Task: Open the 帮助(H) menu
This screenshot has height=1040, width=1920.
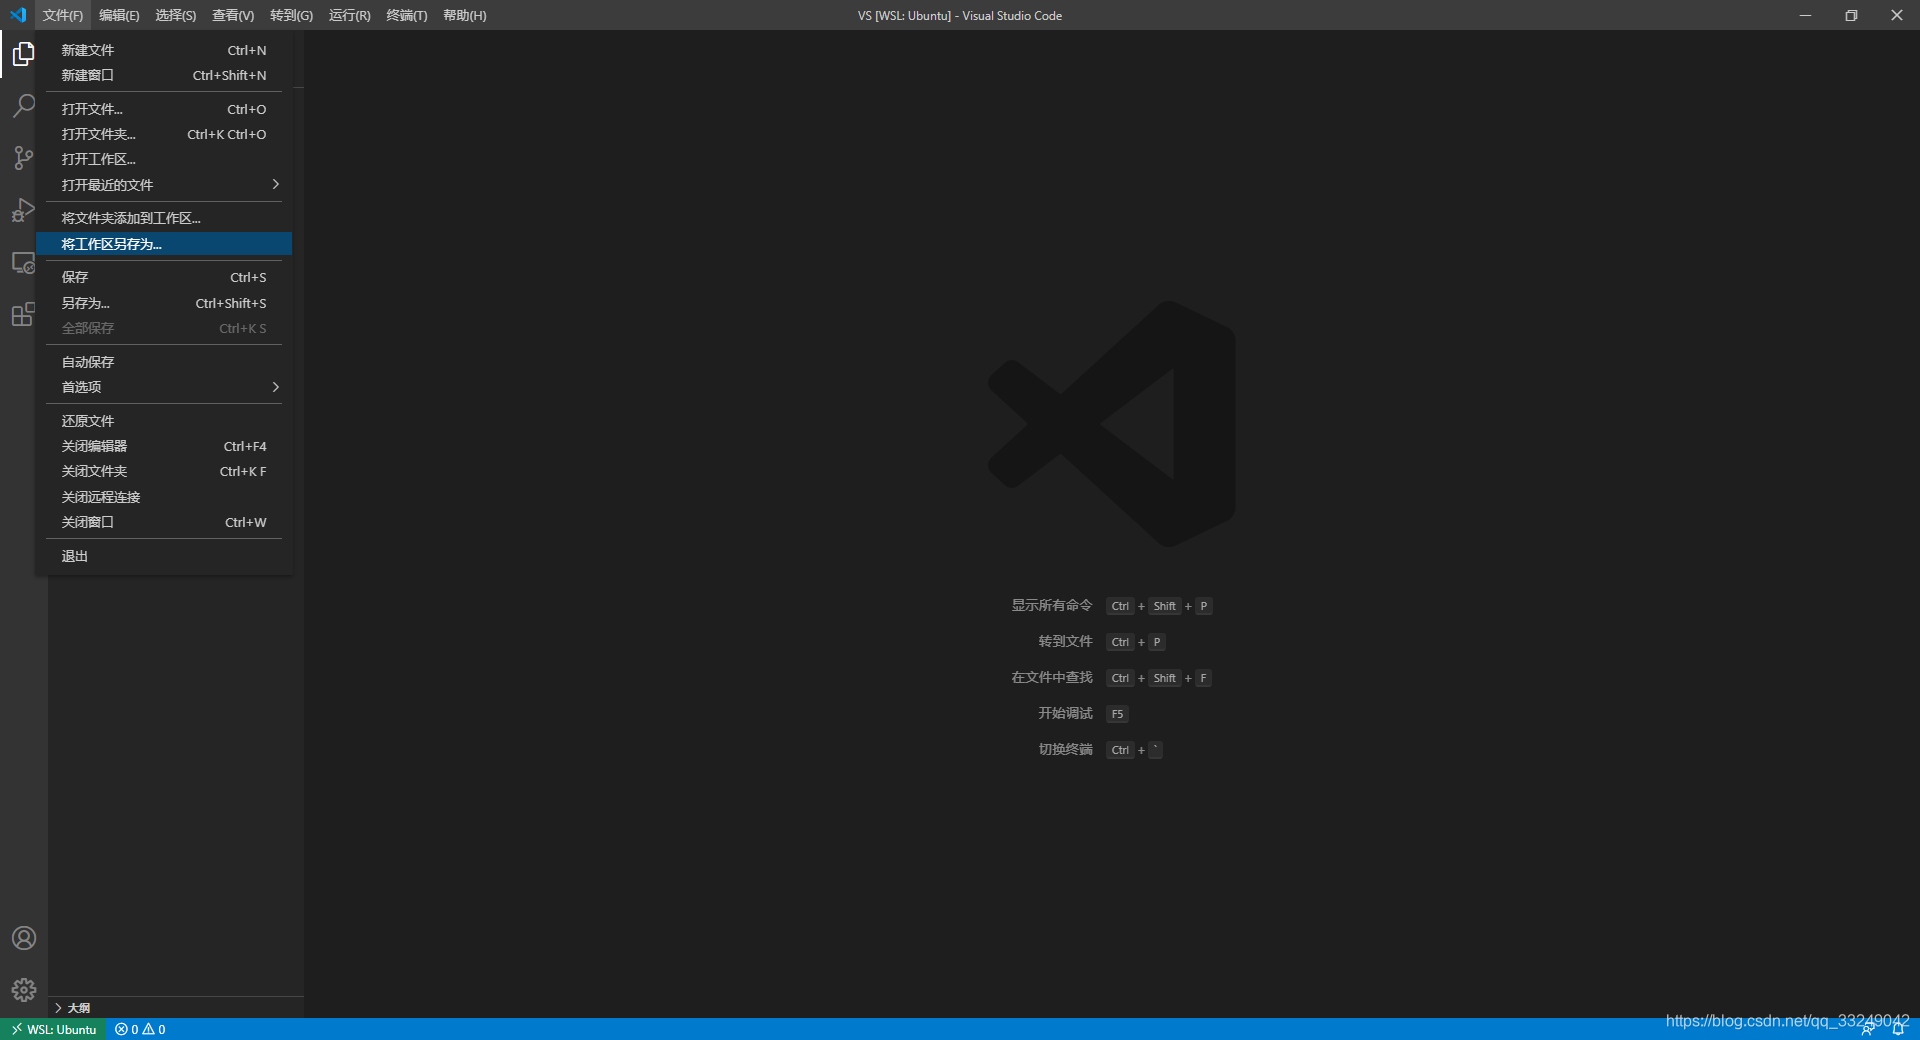Action: [465, 15]
